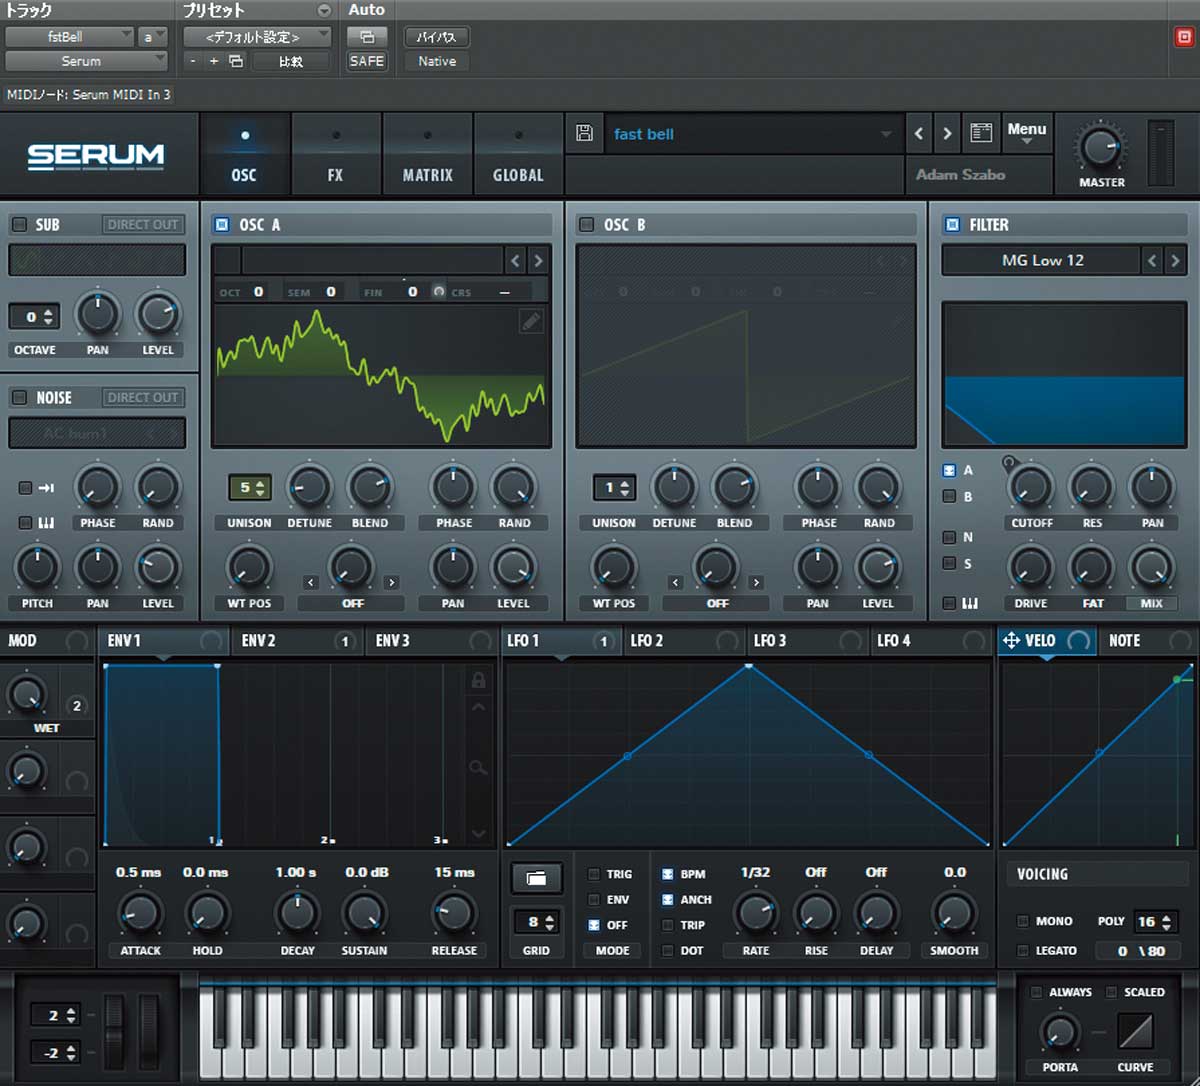Switch to the MATRIX tab
1200x1086 pixels.
pyautogui.click(x=427, y=155)
